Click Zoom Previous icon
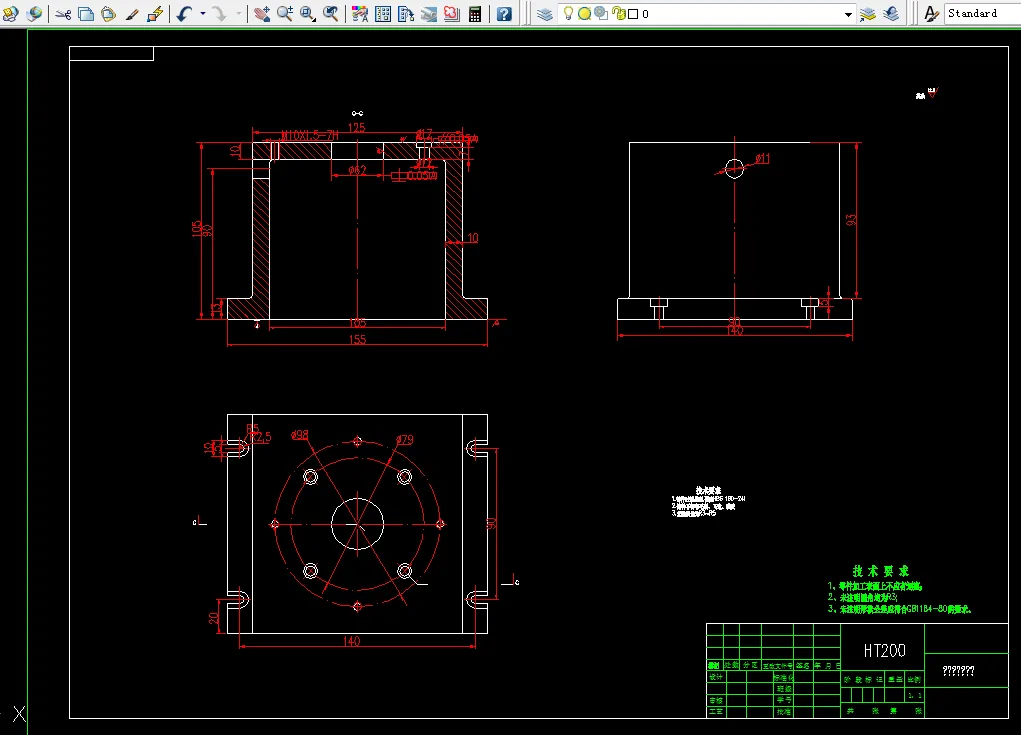This screenshot has width=1021, height=735. click(x=331, y=14)
